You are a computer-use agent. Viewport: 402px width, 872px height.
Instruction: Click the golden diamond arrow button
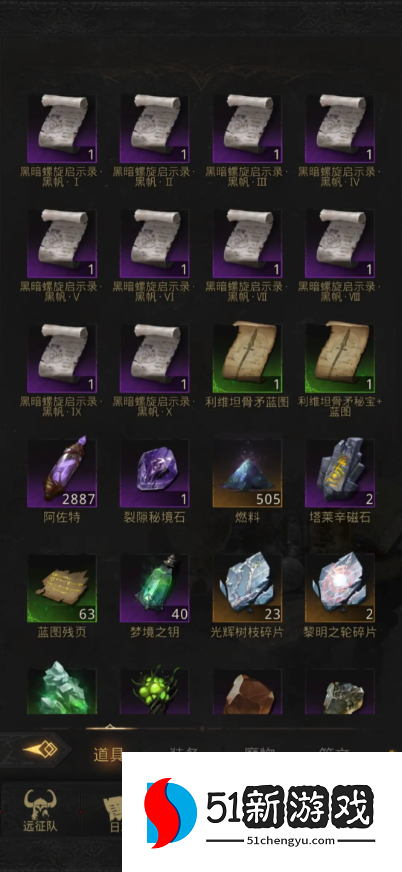(40, 750)
